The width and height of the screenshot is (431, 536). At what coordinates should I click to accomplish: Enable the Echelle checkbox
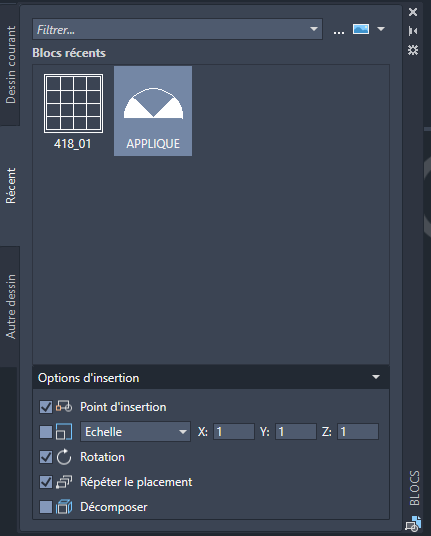[46, 432]
